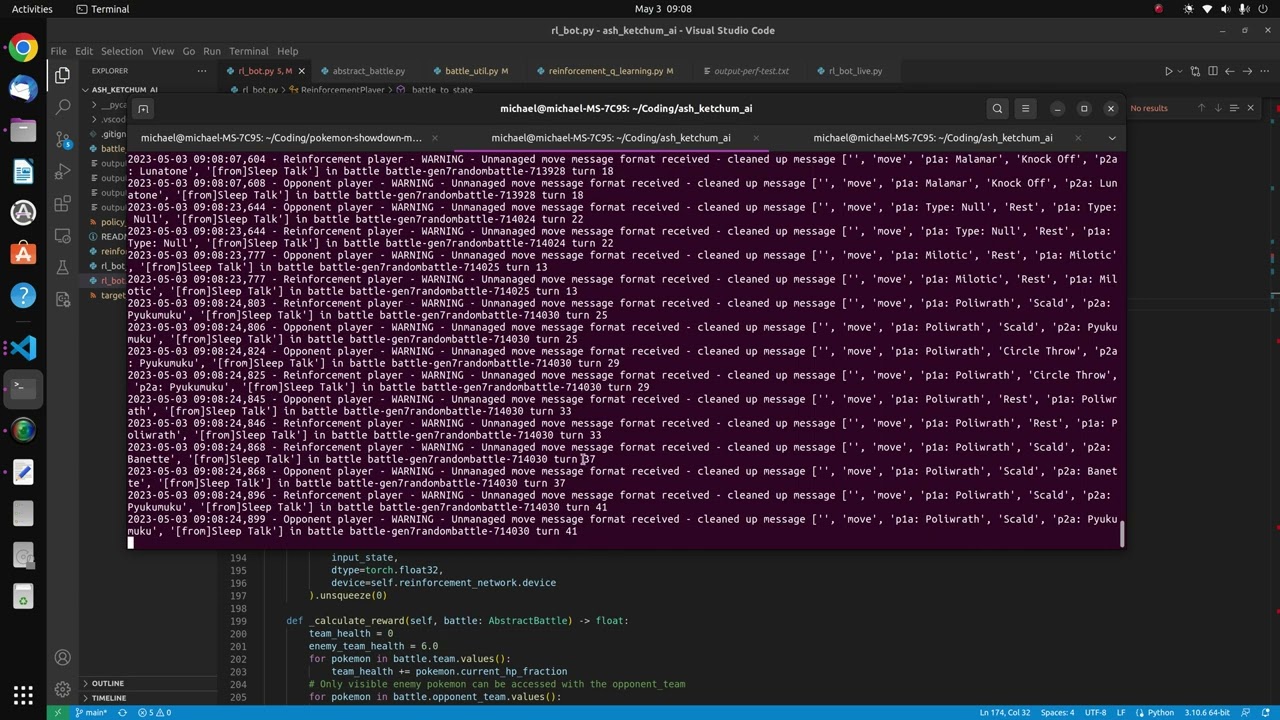Open Activities overview

point(32,9)
